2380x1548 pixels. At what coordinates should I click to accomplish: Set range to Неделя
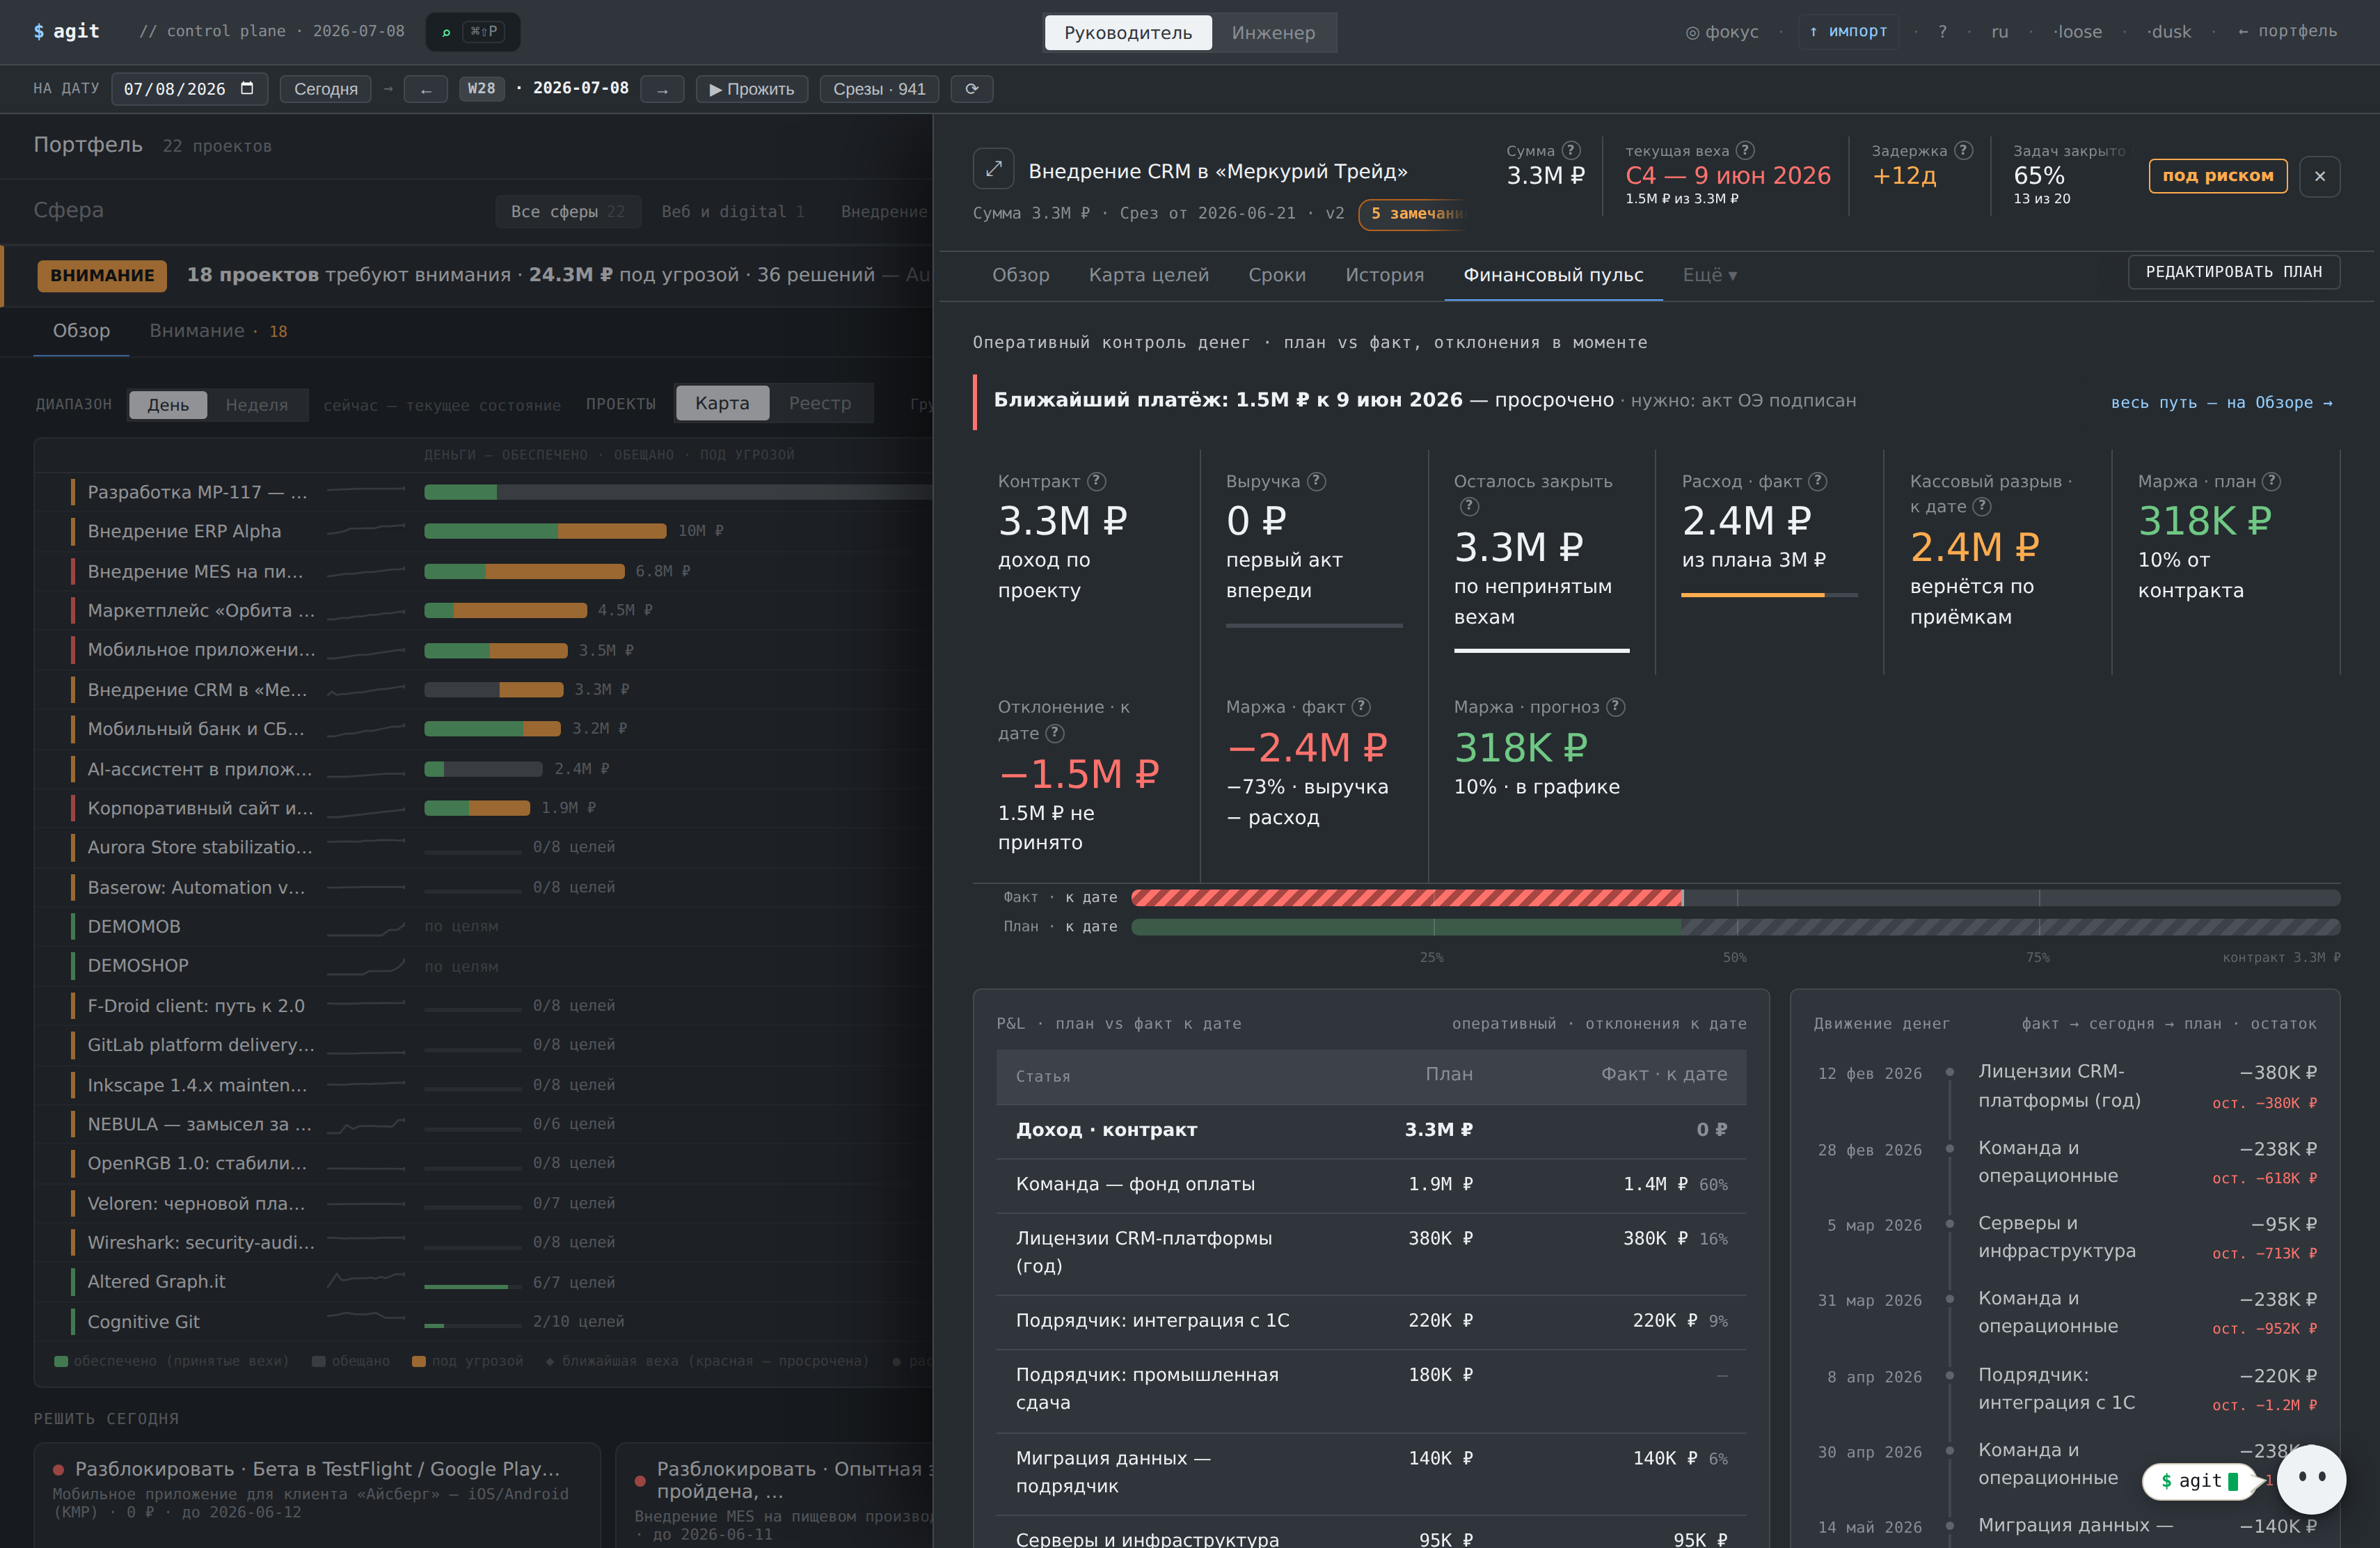(257, 404)
